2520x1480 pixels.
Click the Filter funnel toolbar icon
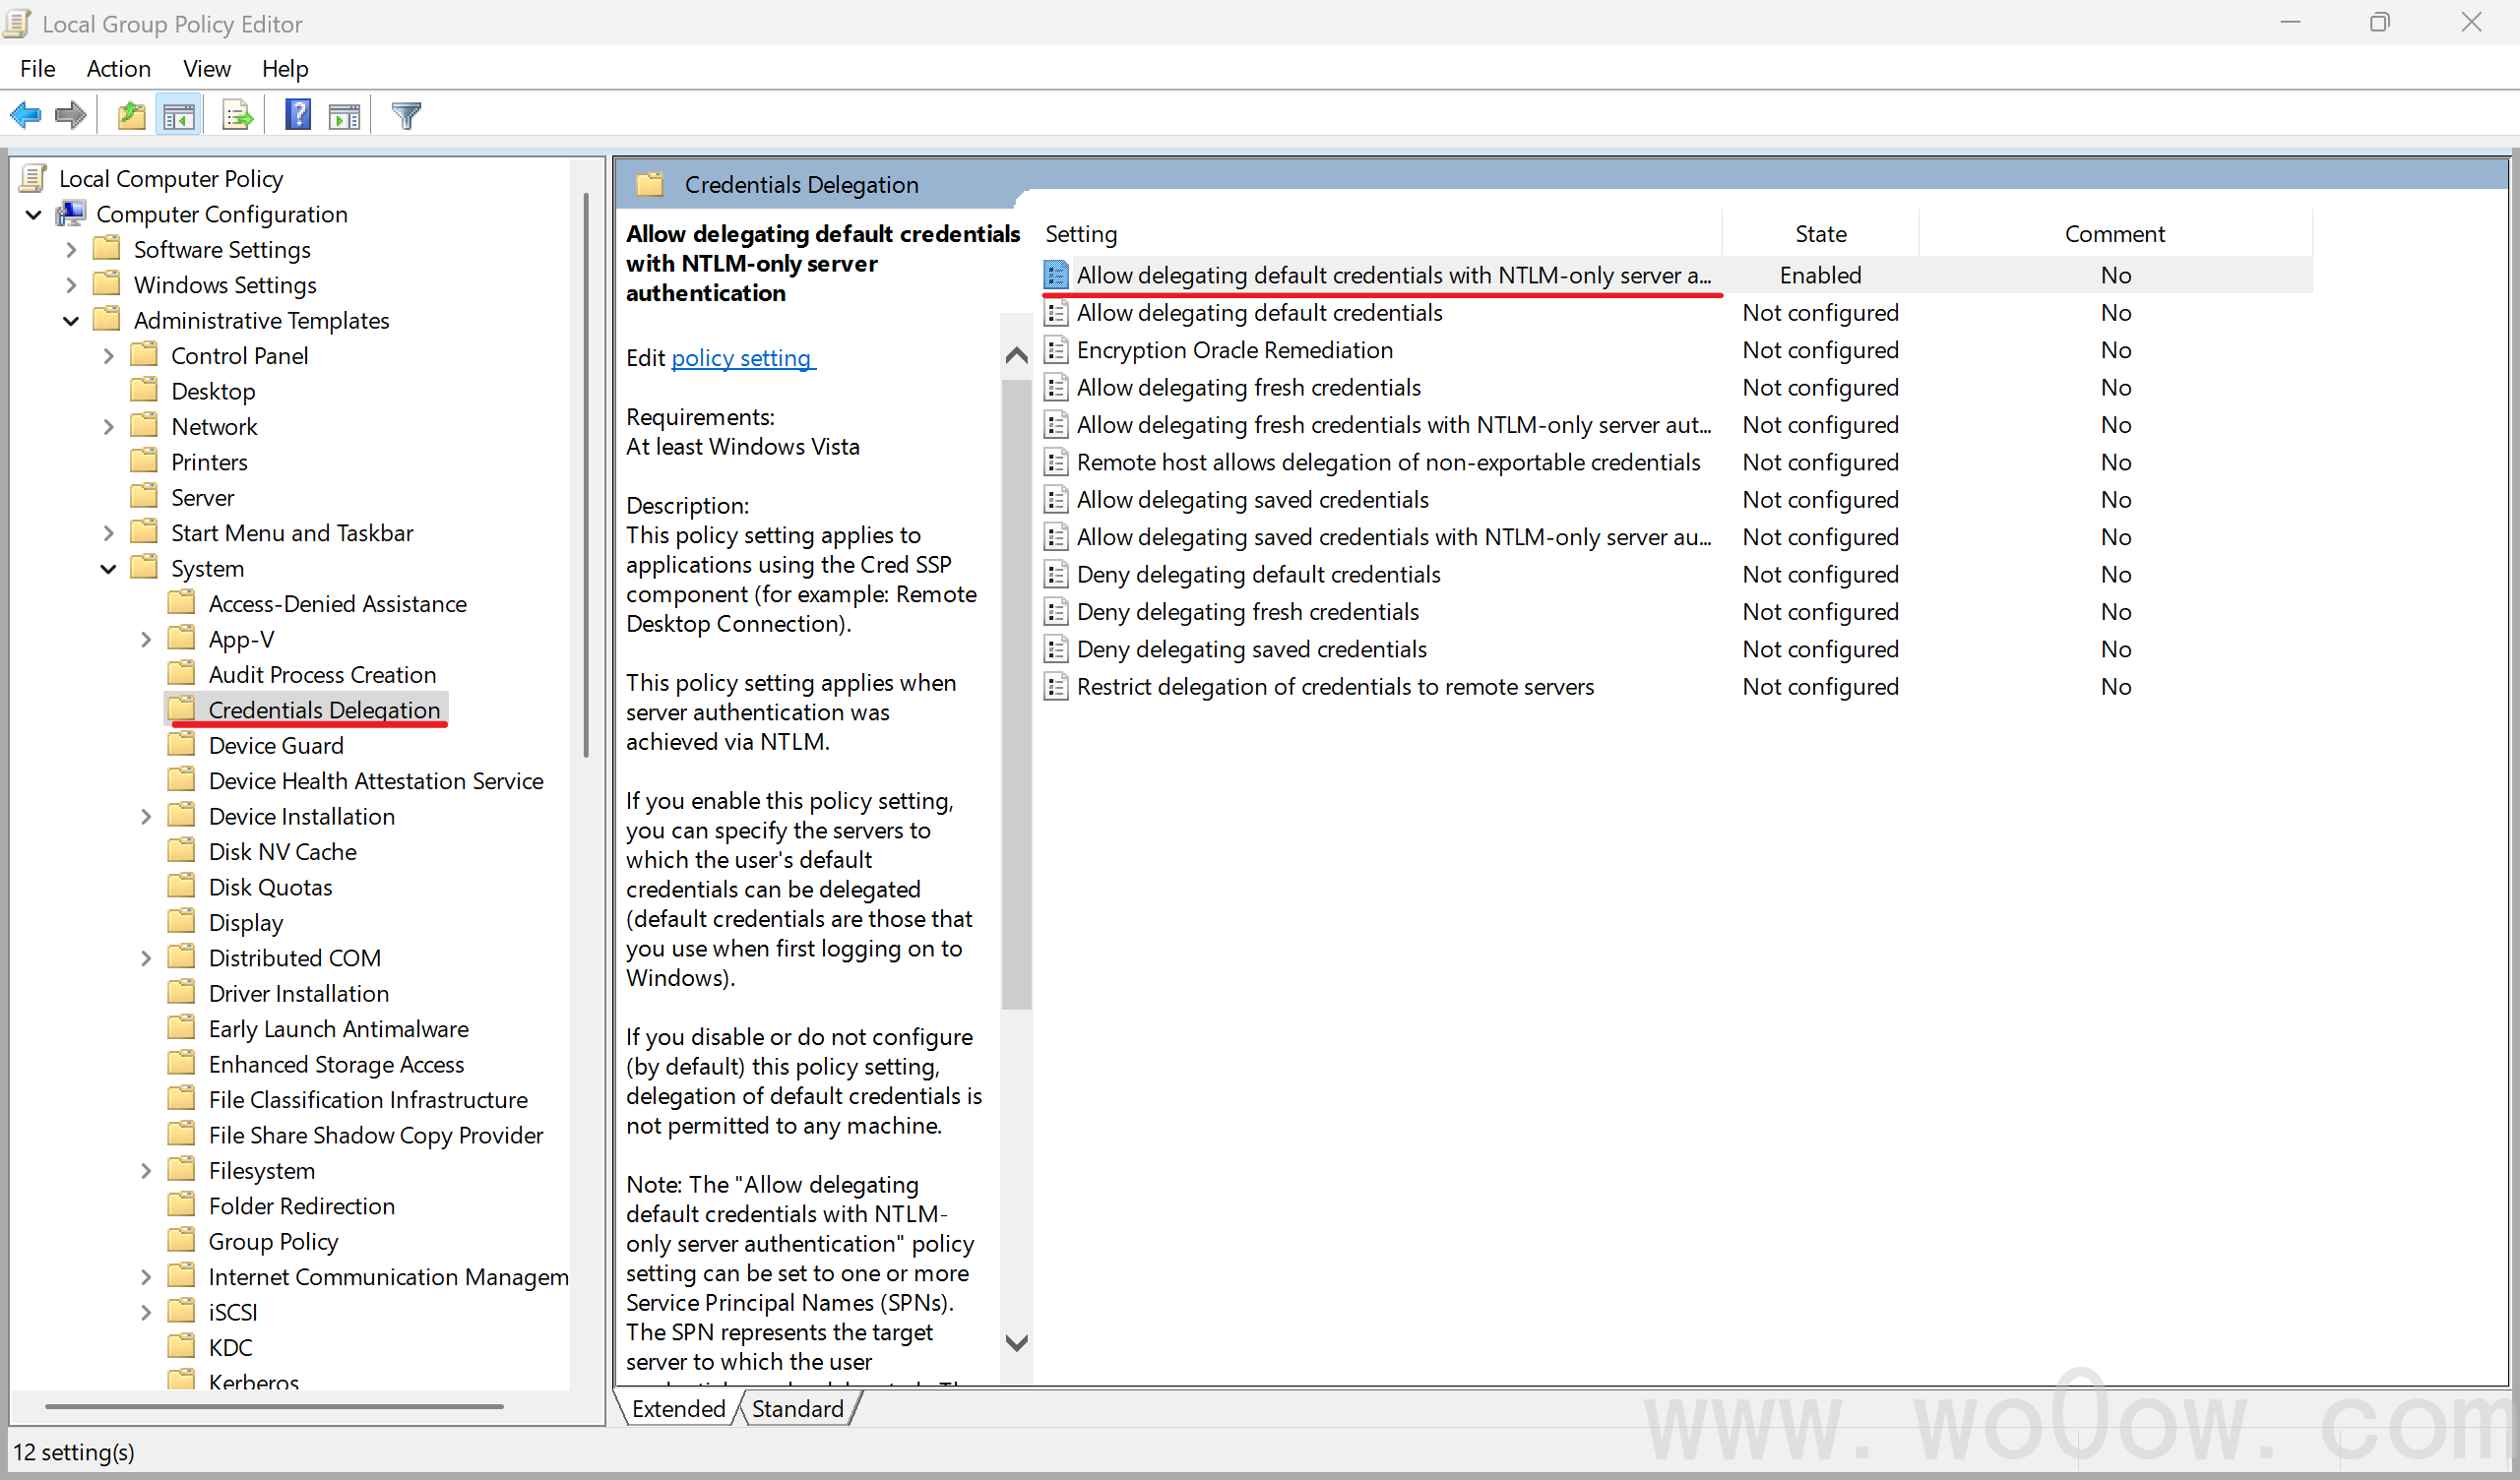(406, 115)
